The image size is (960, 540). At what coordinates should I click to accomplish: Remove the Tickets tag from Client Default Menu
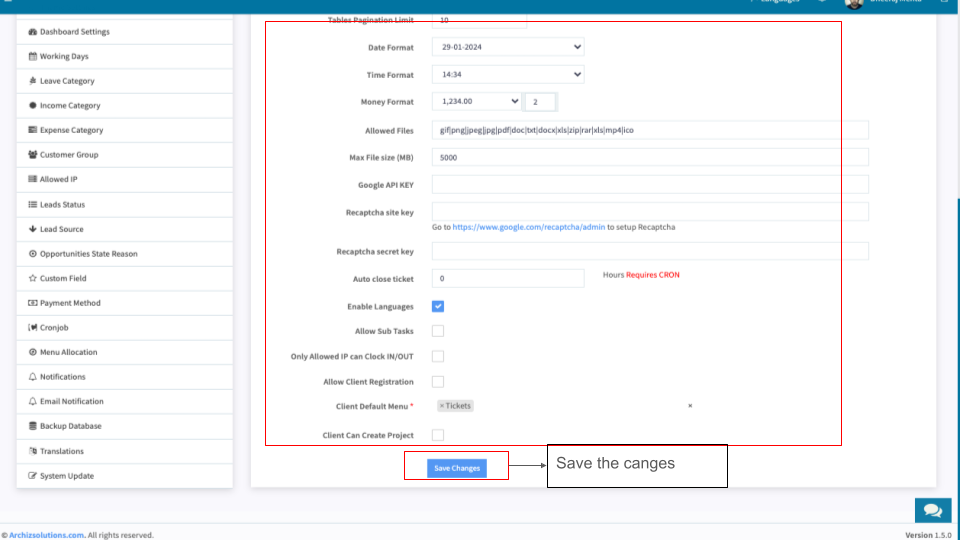pyautogui.click(x=442, y=406)
